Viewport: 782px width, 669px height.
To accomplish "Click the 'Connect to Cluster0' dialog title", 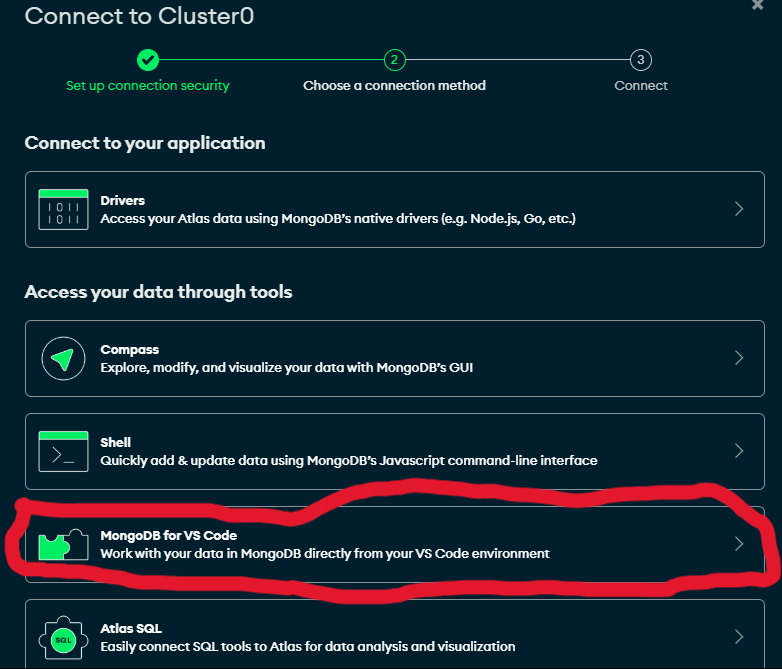I will click(140, 16).
